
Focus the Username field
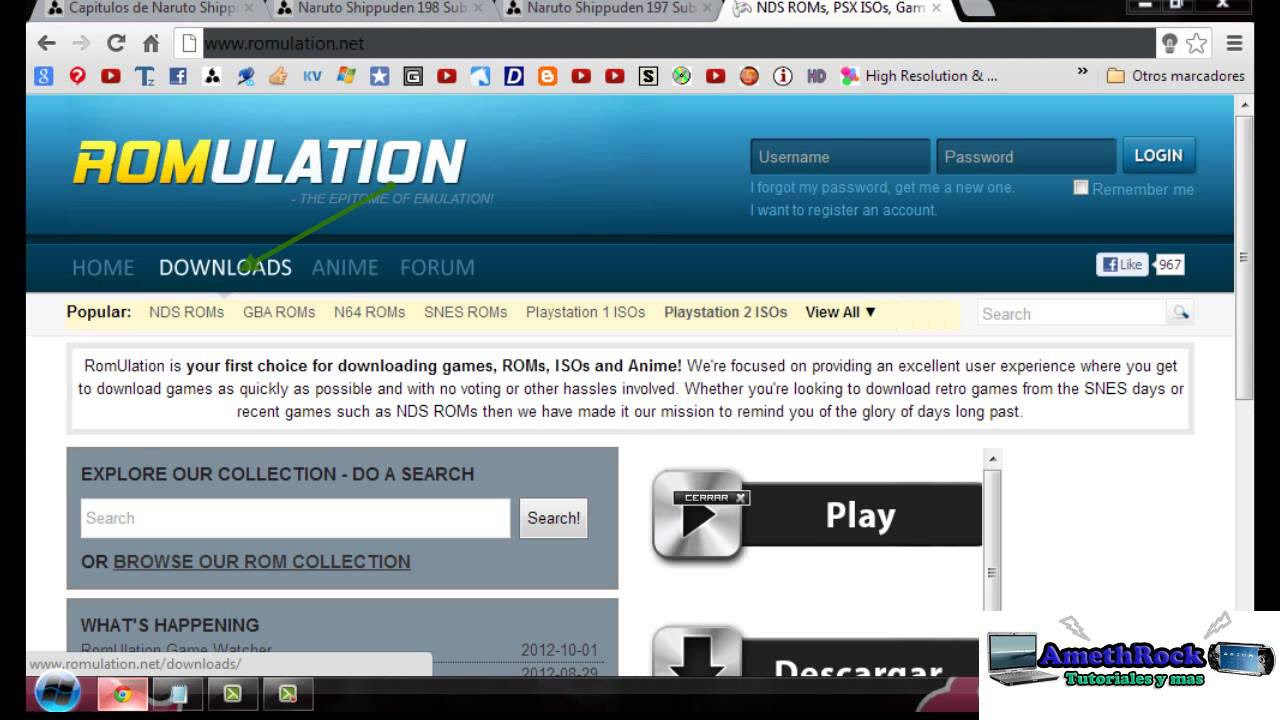pos(840,157)
